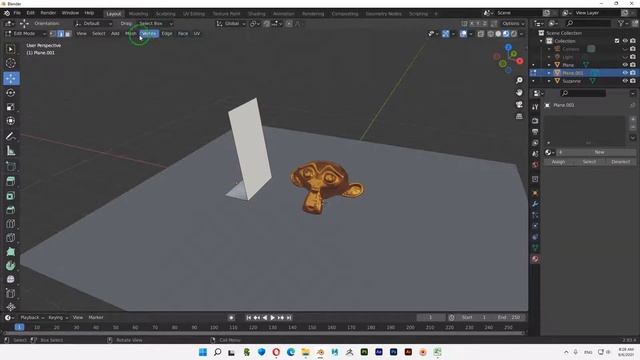Open the Keying dropdown in timeline

click(x=58, y=318)
